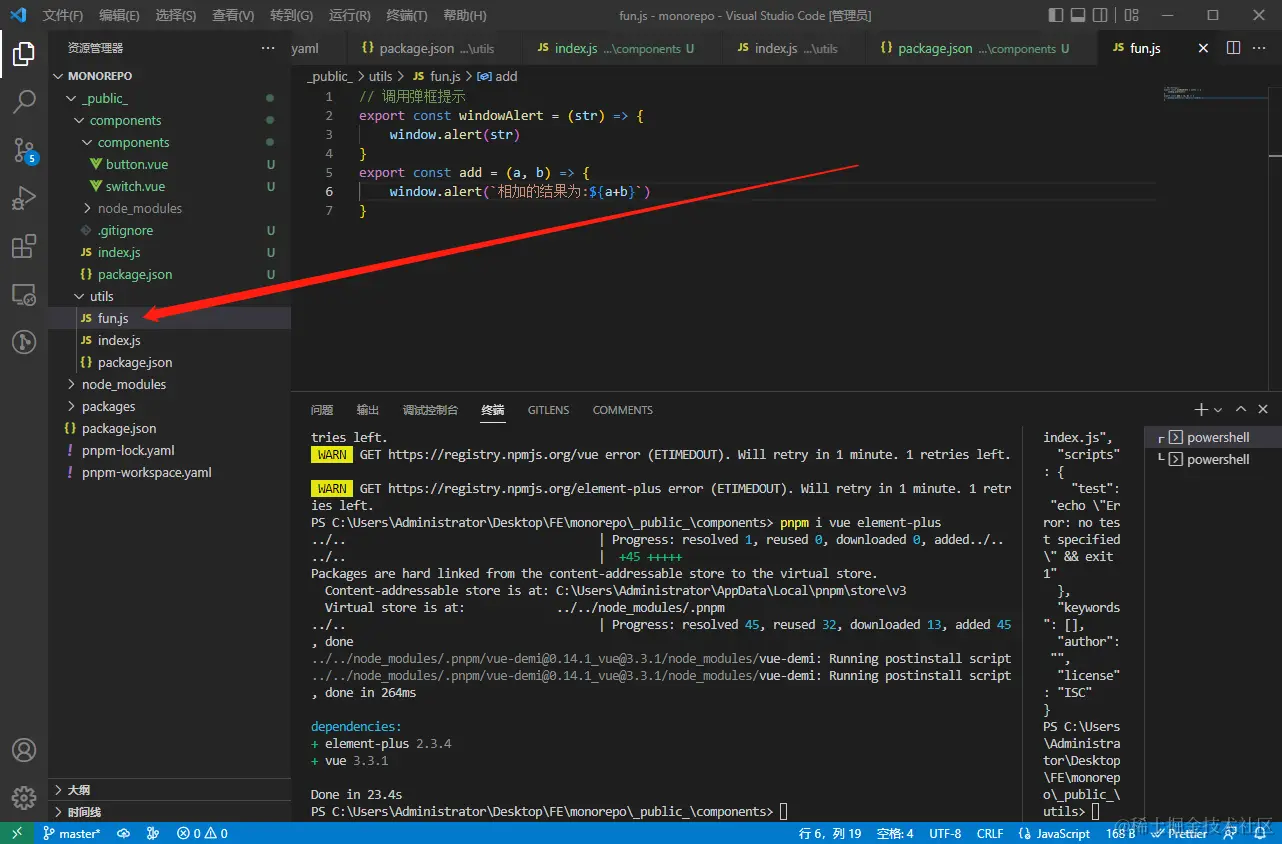Image resolution: width=1282 pixels, height=844 pixels.
Task: Open the GitLens icon in activity bar
Action: (x=24, y=342)
